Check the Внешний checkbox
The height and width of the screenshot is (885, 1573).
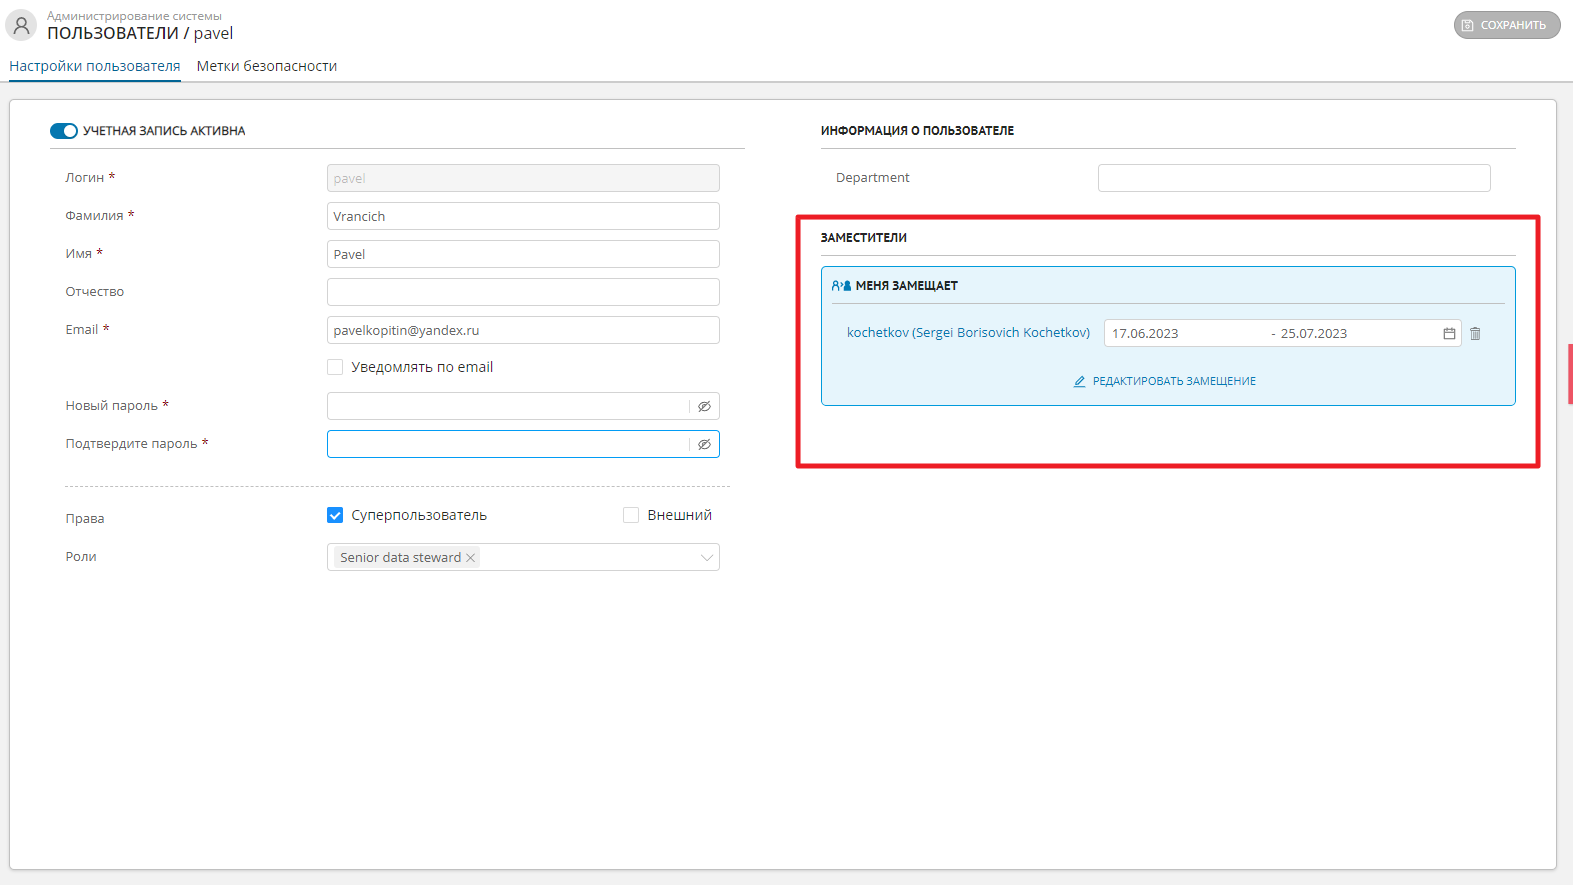pyautogui.click(x=631, y=515)
